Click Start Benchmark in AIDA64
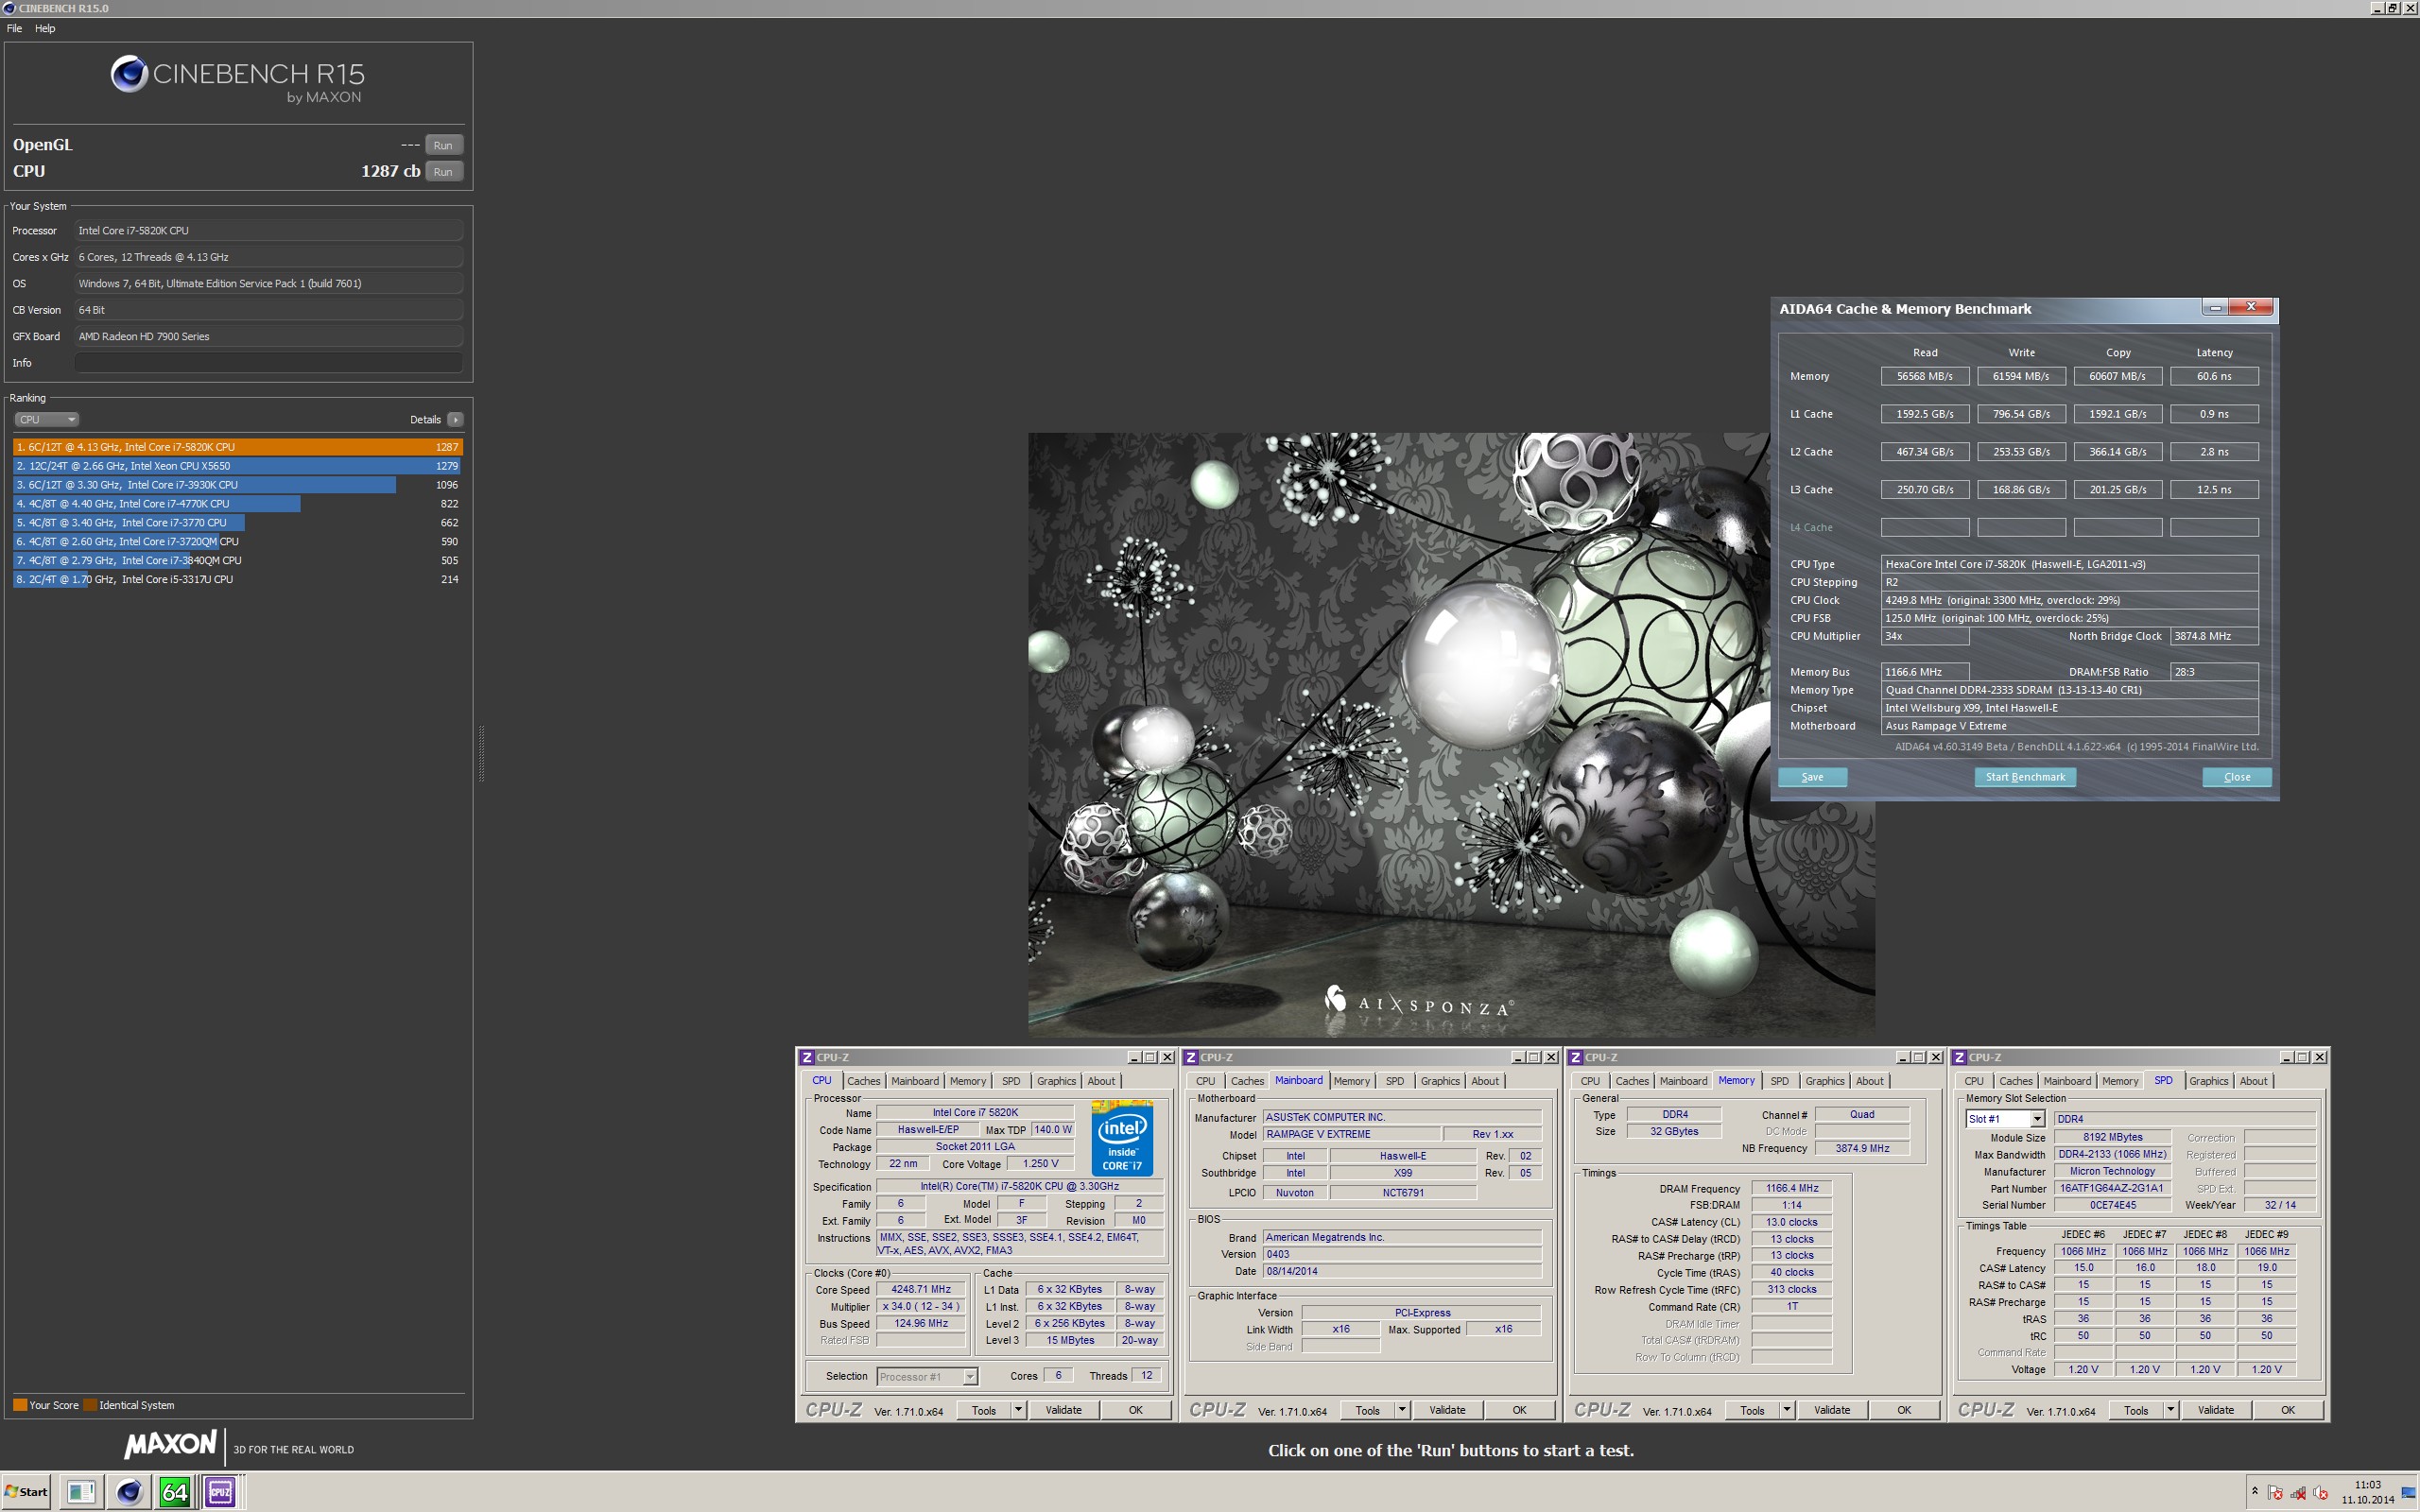Viewport: 2420px width, 1512px height. point(2025,777)
